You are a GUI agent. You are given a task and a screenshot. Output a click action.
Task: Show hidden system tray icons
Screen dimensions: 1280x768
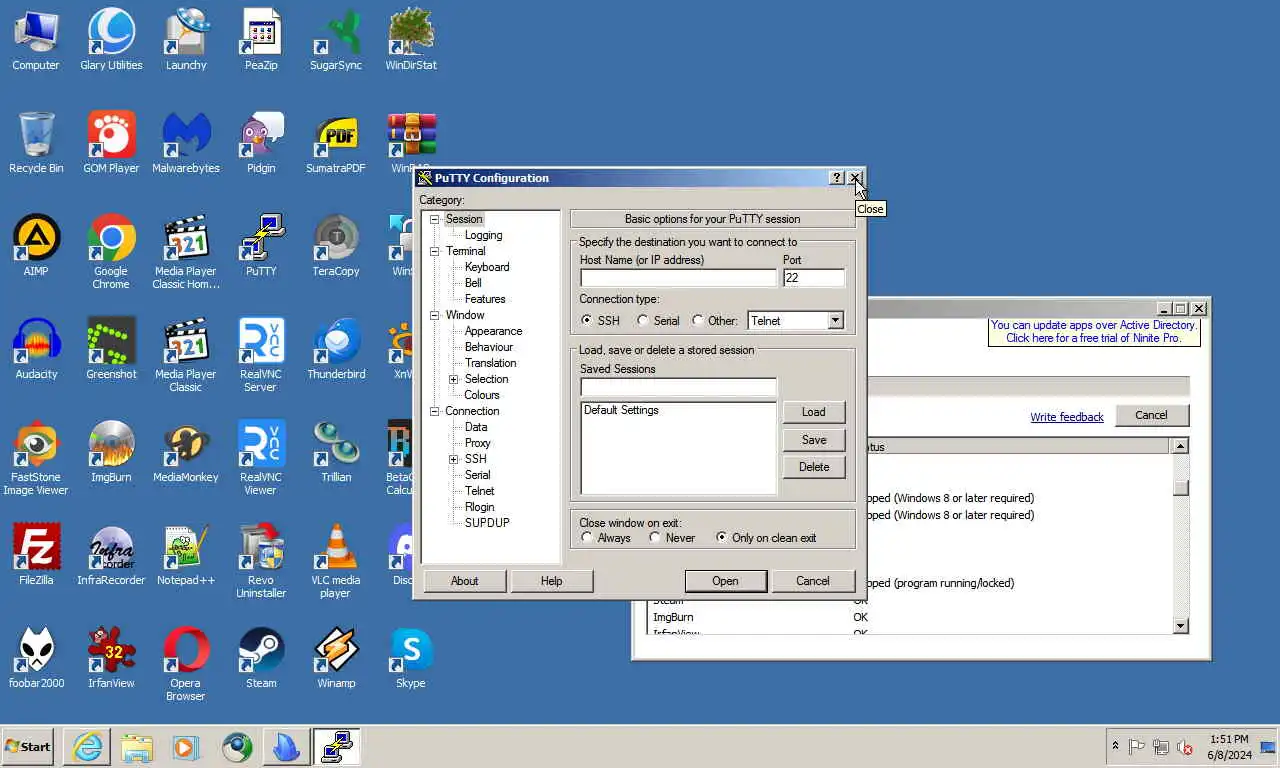1115,747
